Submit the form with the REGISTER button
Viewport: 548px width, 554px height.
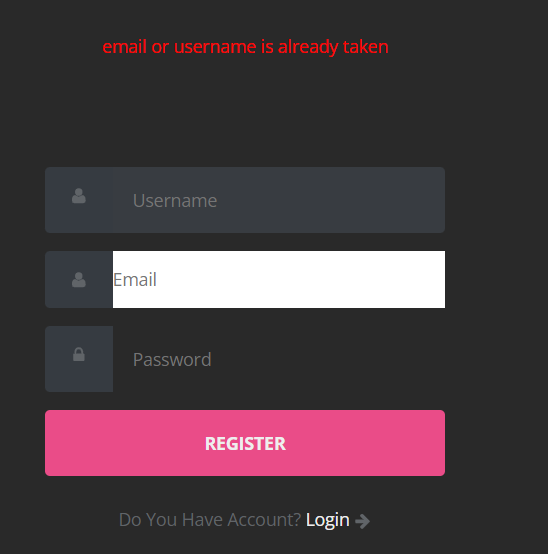click(x=245, y=443)
